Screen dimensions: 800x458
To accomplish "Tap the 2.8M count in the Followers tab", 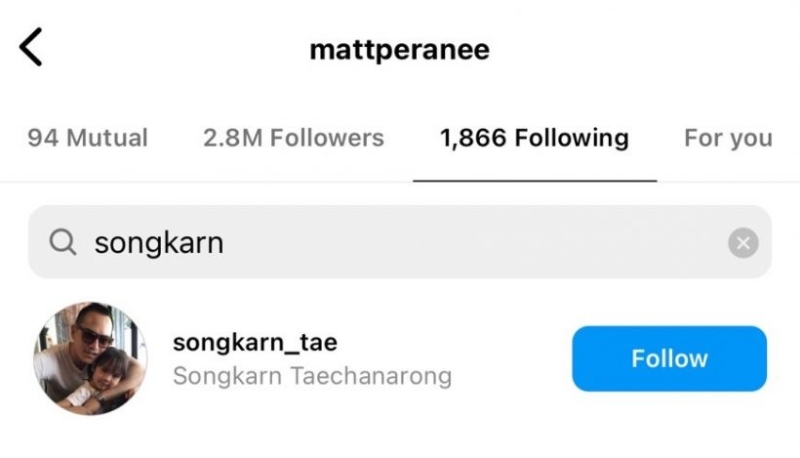I will pyautogui.click(x=233, y=138).
